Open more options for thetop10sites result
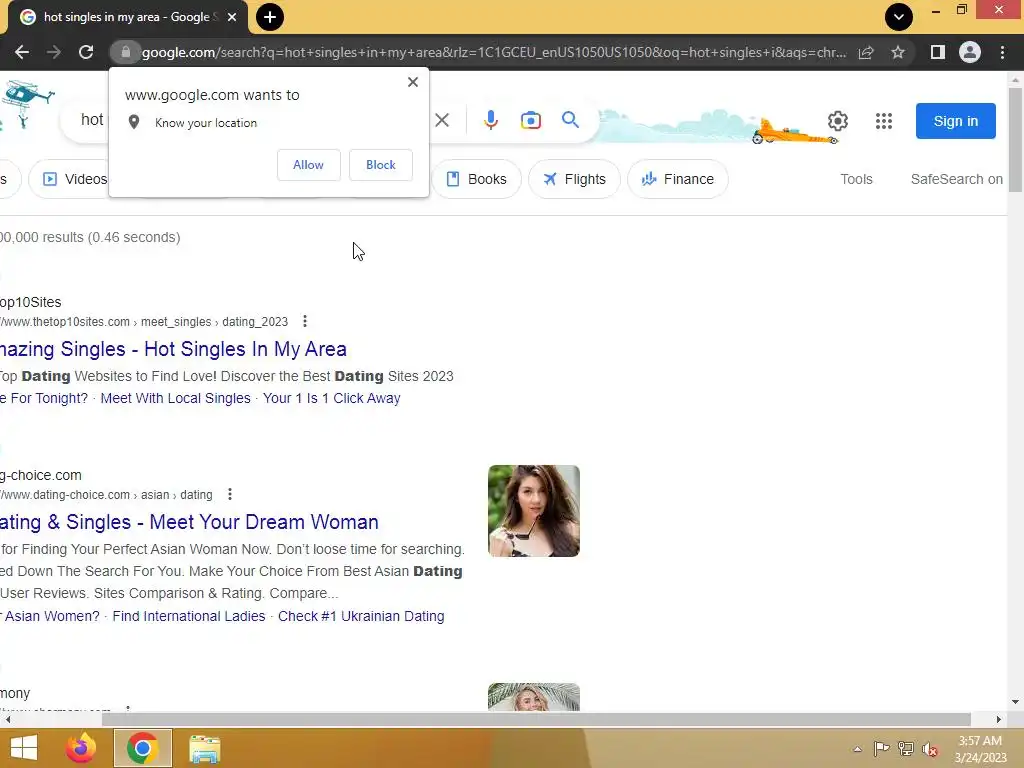 point(305,321)
